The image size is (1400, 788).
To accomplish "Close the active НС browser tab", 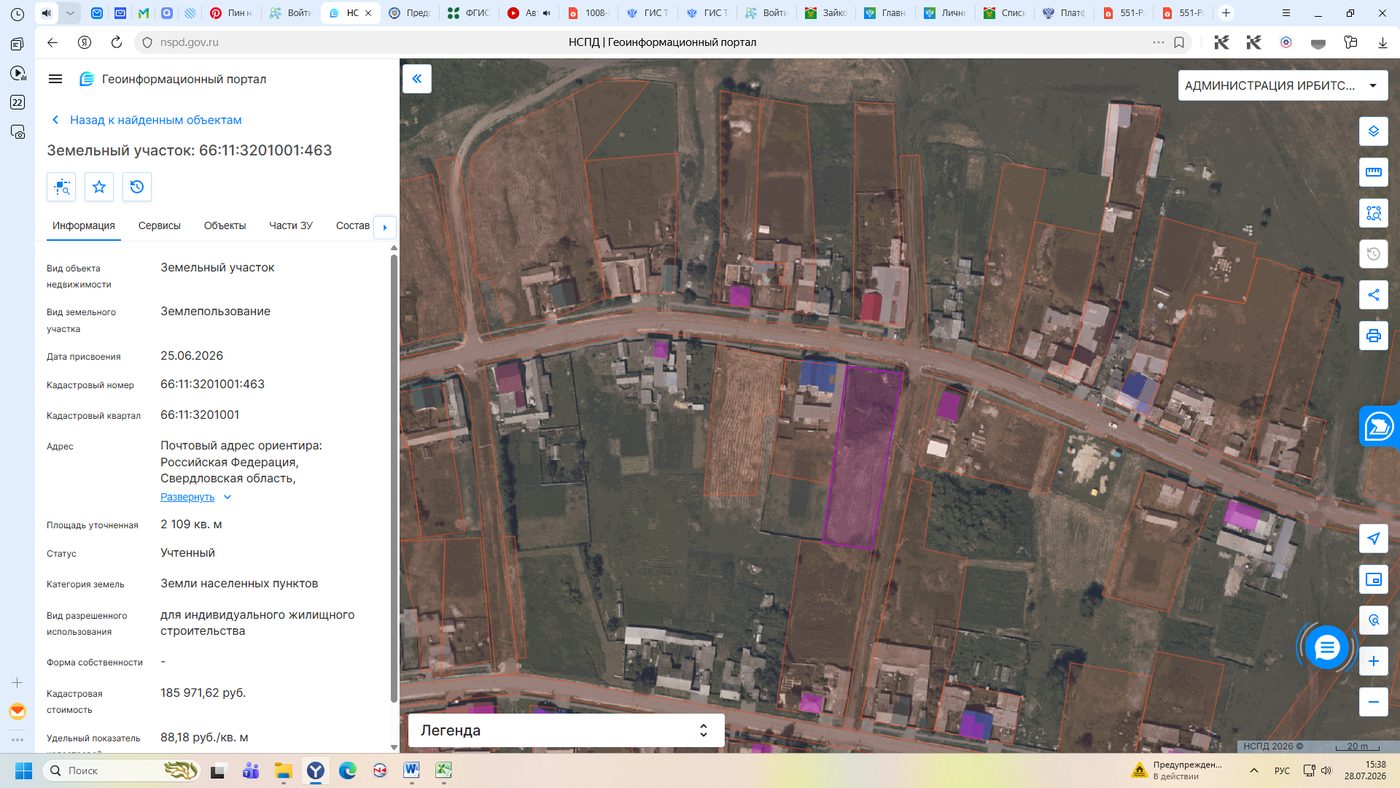I will pyautogui.click(x=369, y=13).
